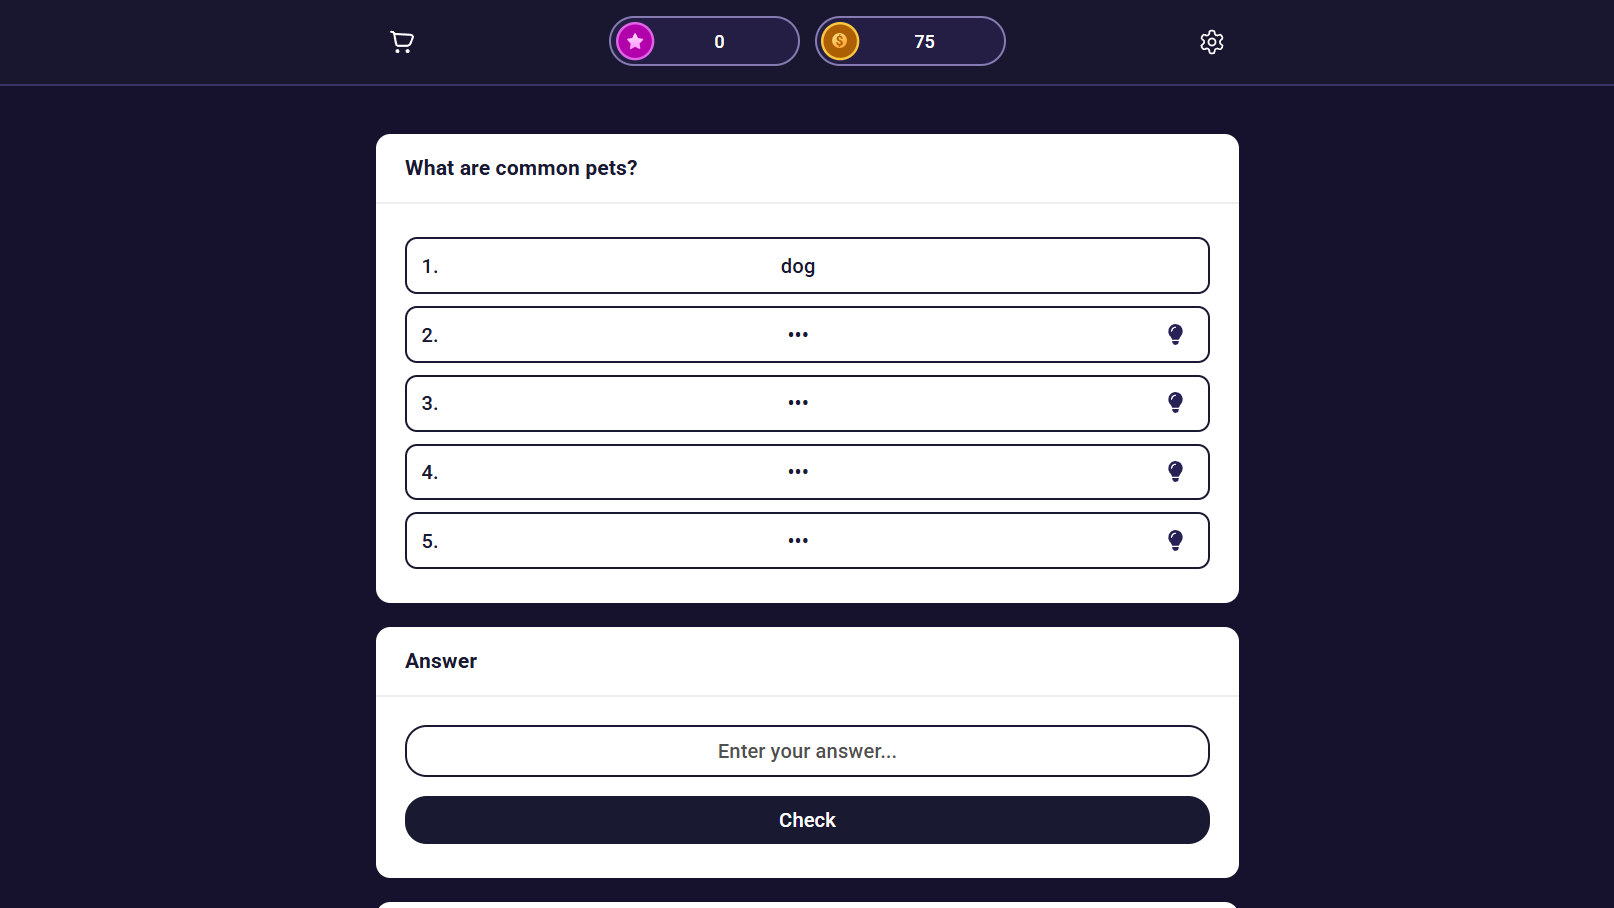Click the purple star points icon
Screen dimensions: 1614x908
tap(635, 41)
